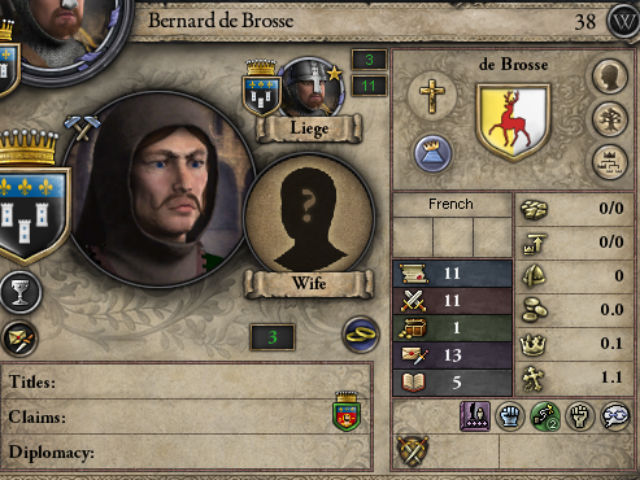Click the portrait silhouette icon beside de Brosse
The width and height of the screenshot is (640, 480).
(x=610, y=76)
